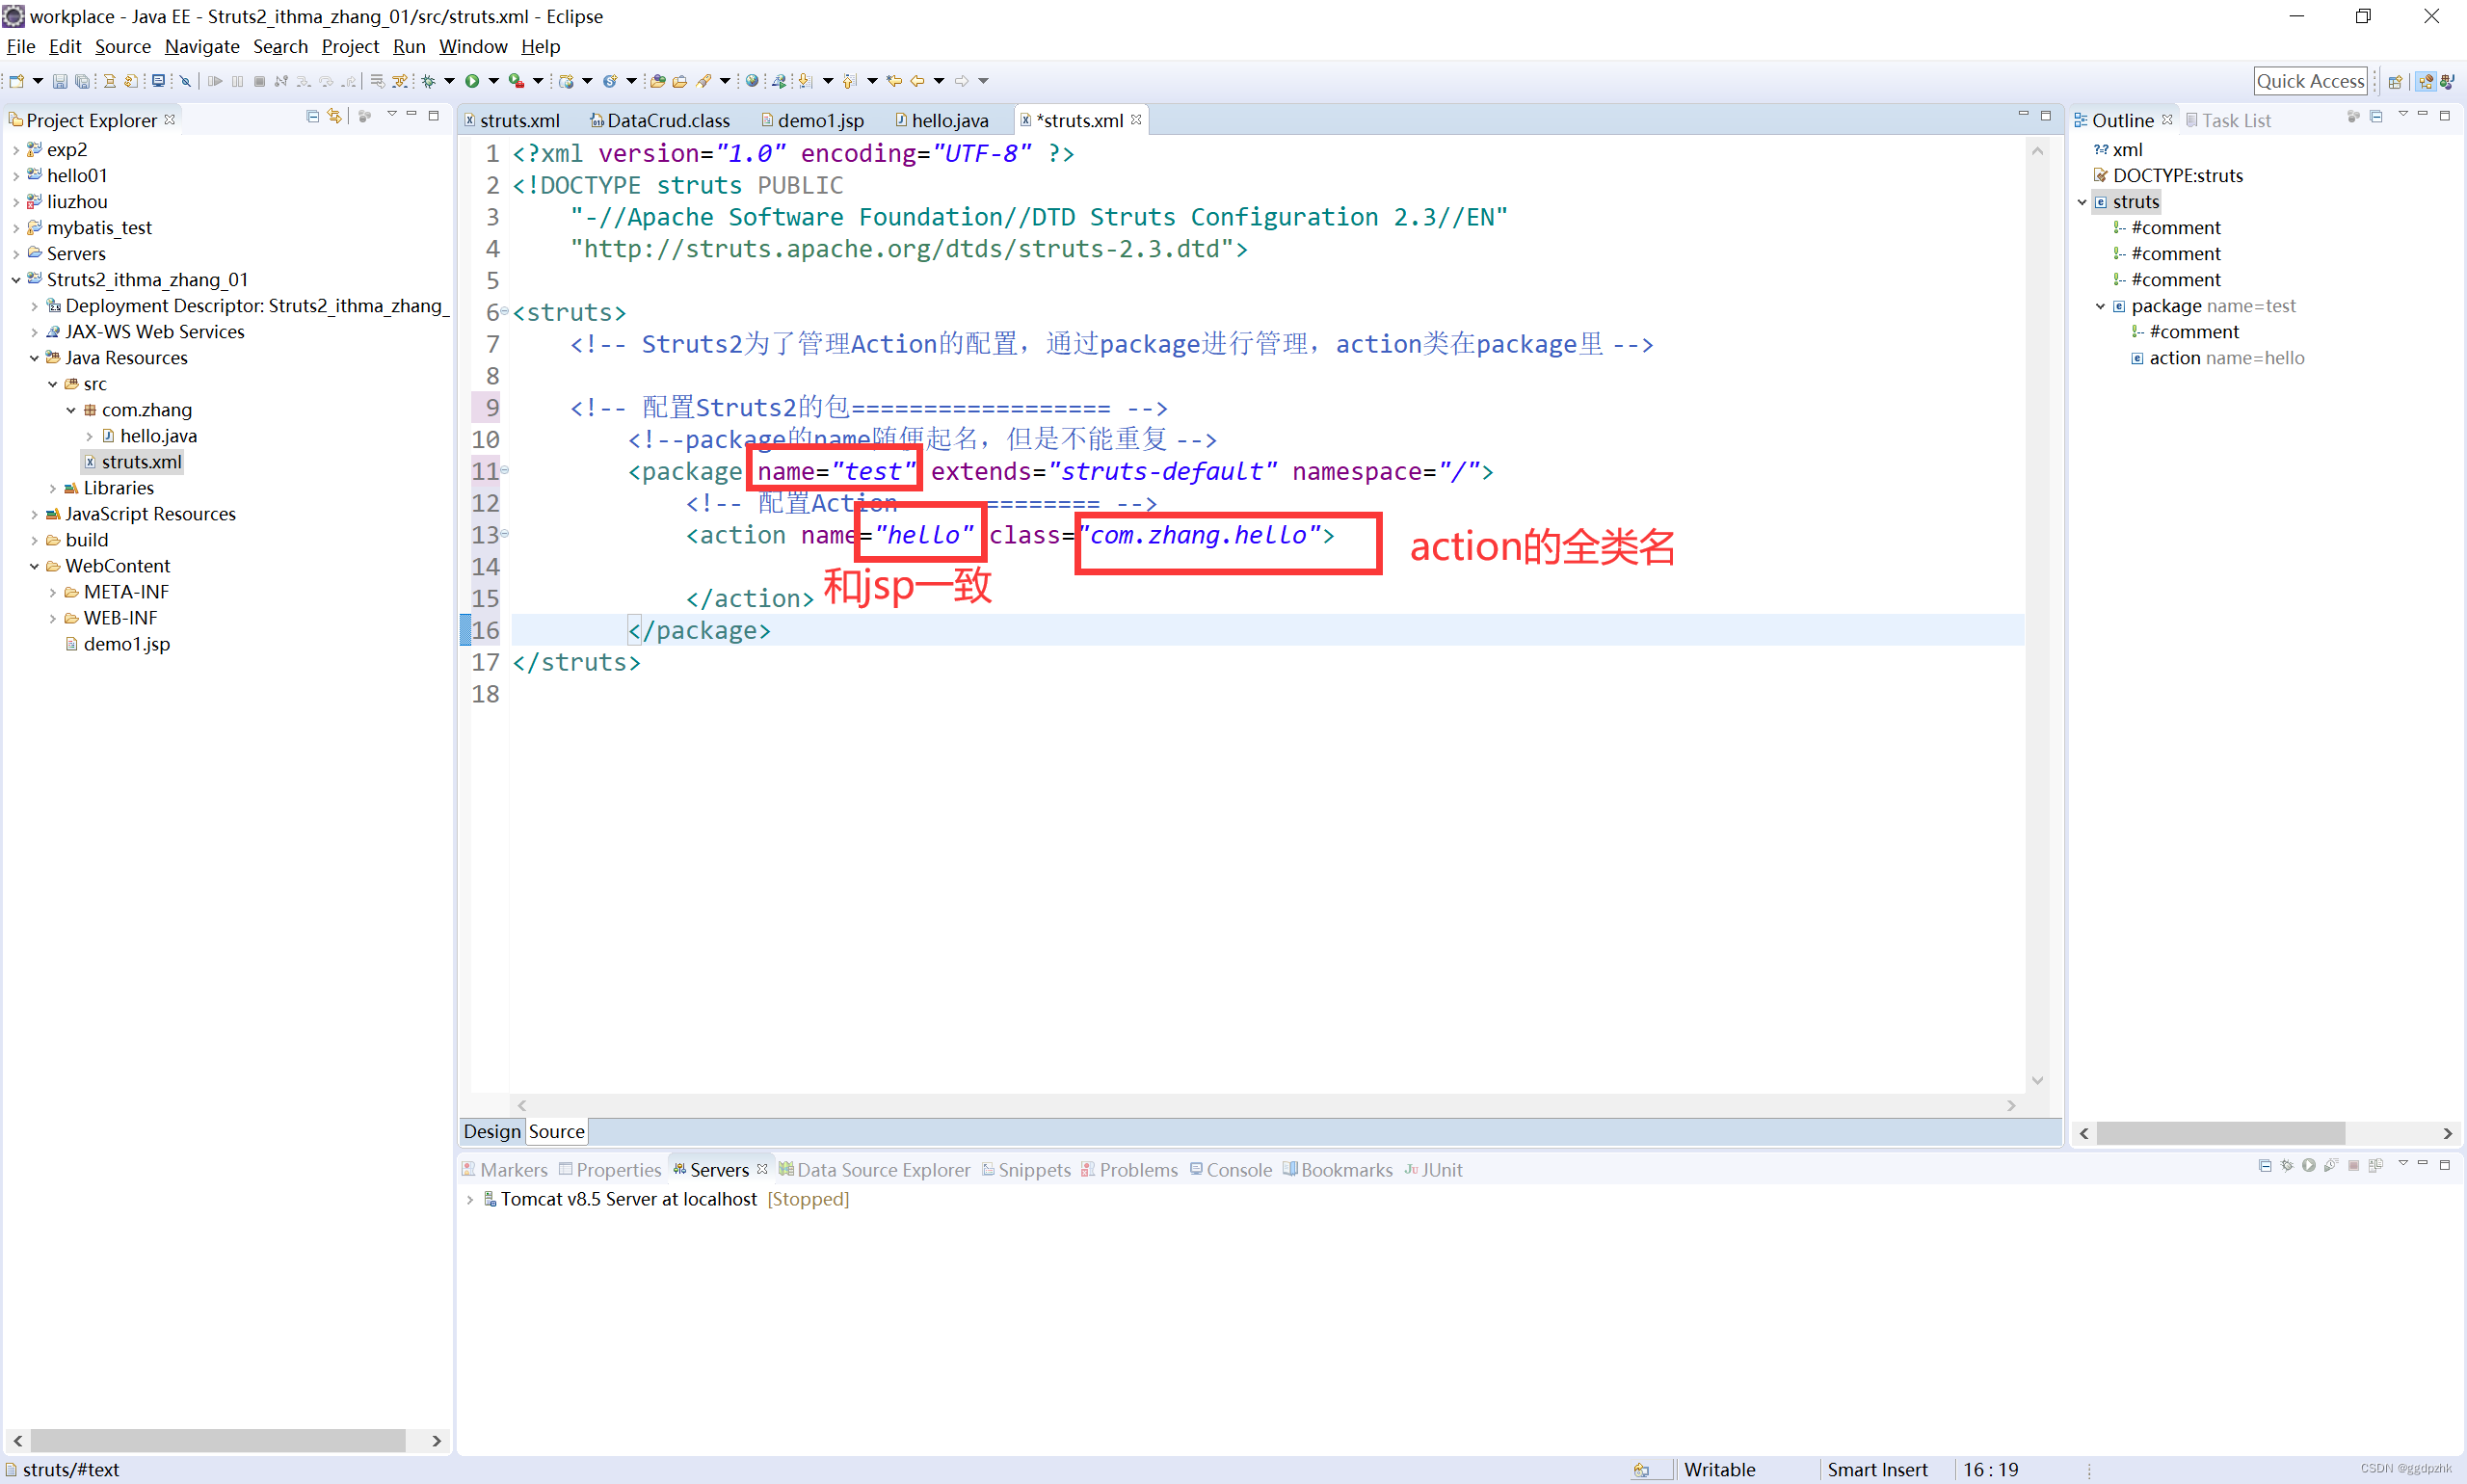Collapse All in Outline panel
The image size is (2467, 1484).
pos(2376,117)
